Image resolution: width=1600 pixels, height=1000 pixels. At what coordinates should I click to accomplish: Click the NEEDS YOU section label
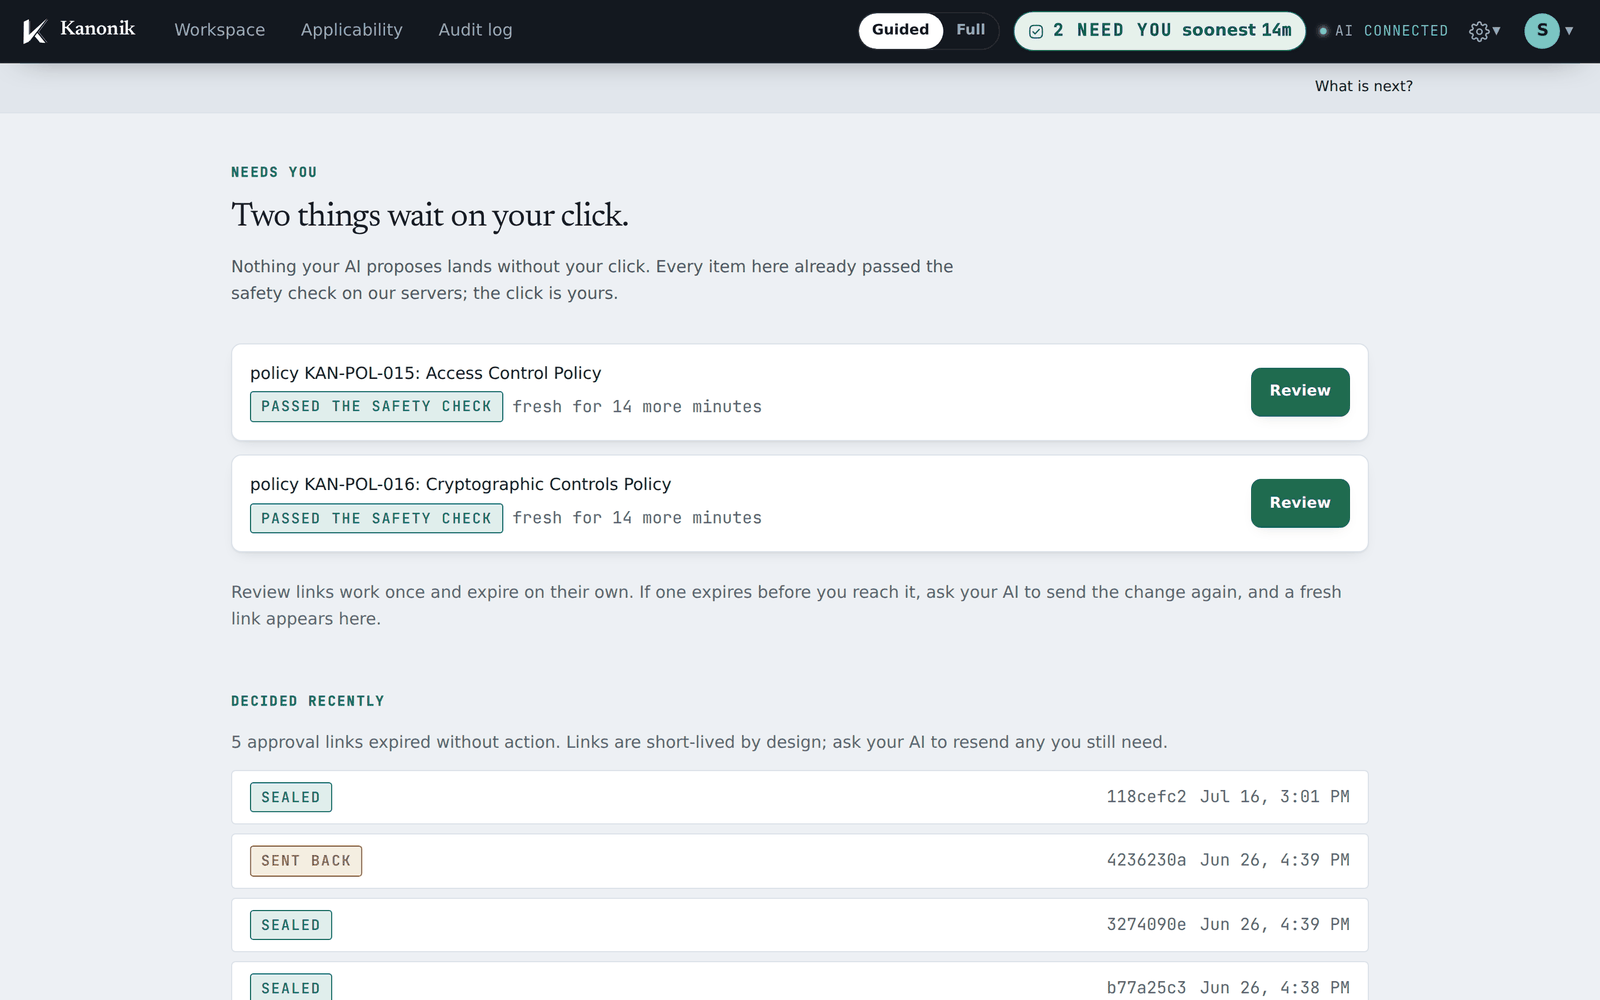pos(274,172)
